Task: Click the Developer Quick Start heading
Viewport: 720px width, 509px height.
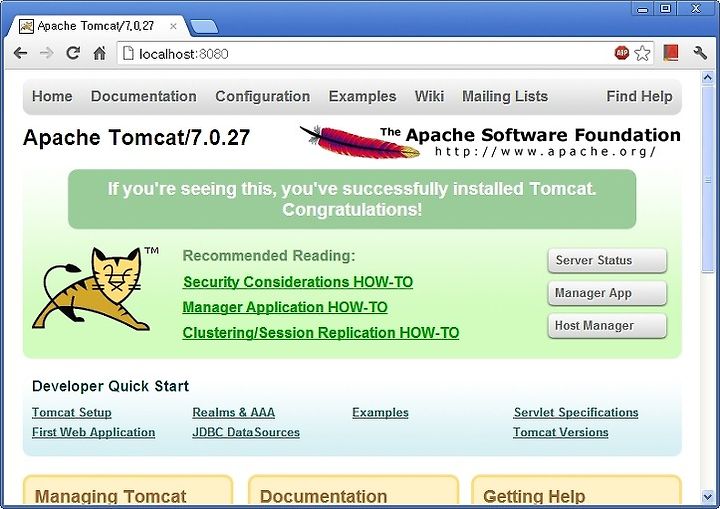Action: (x=110, y=386)
